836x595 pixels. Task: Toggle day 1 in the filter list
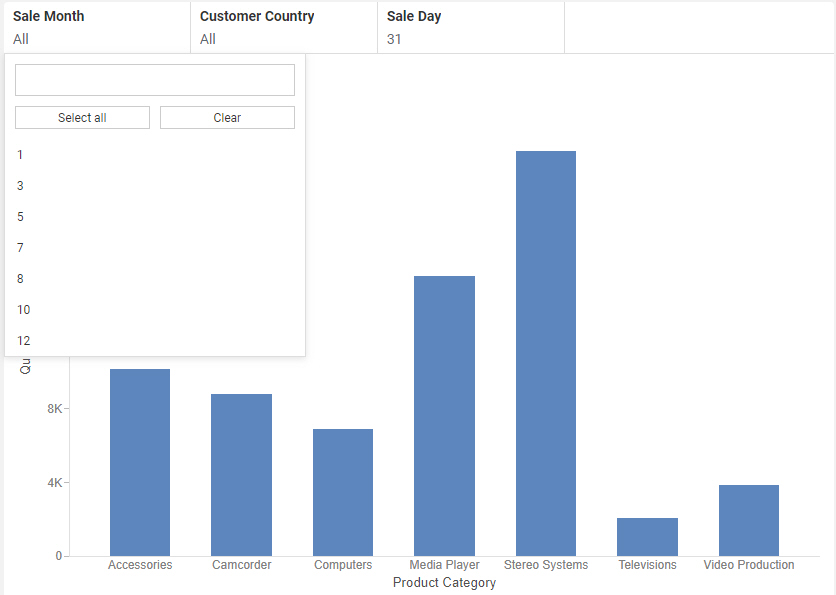pyautogui.click(x=20, y=154)
